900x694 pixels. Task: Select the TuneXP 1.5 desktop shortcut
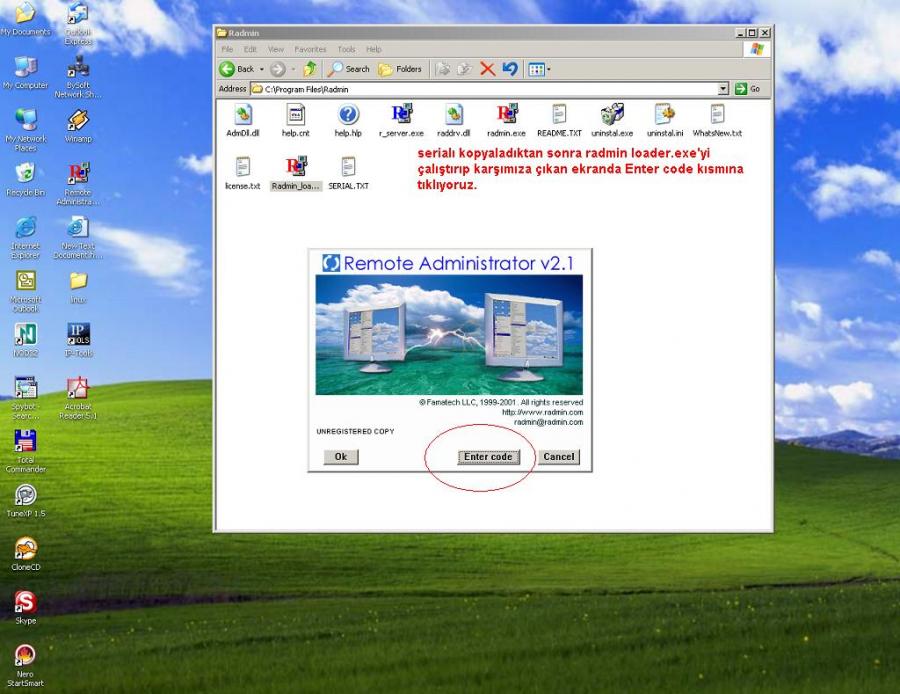pos(26,501)
